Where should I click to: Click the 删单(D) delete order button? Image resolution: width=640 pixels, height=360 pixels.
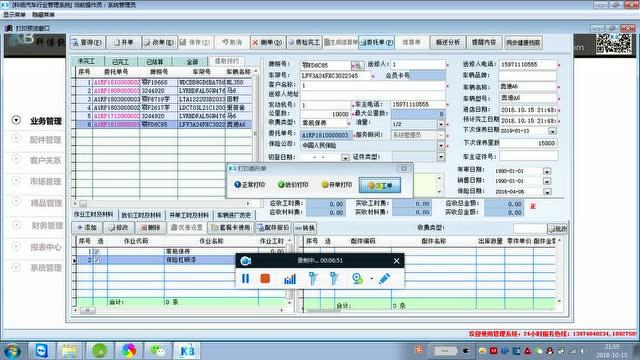[267, 42]
